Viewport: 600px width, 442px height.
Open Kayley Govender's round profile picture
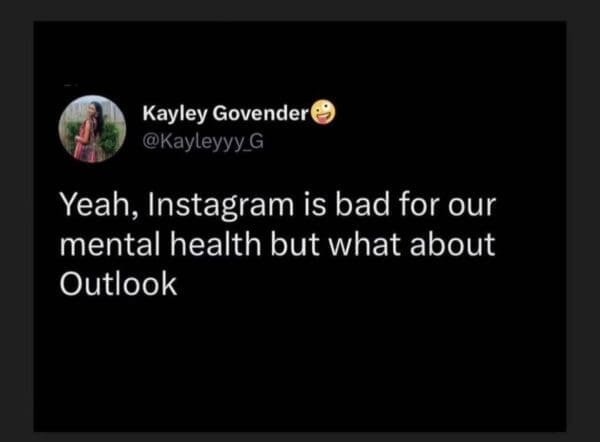(x=92, y=129)
